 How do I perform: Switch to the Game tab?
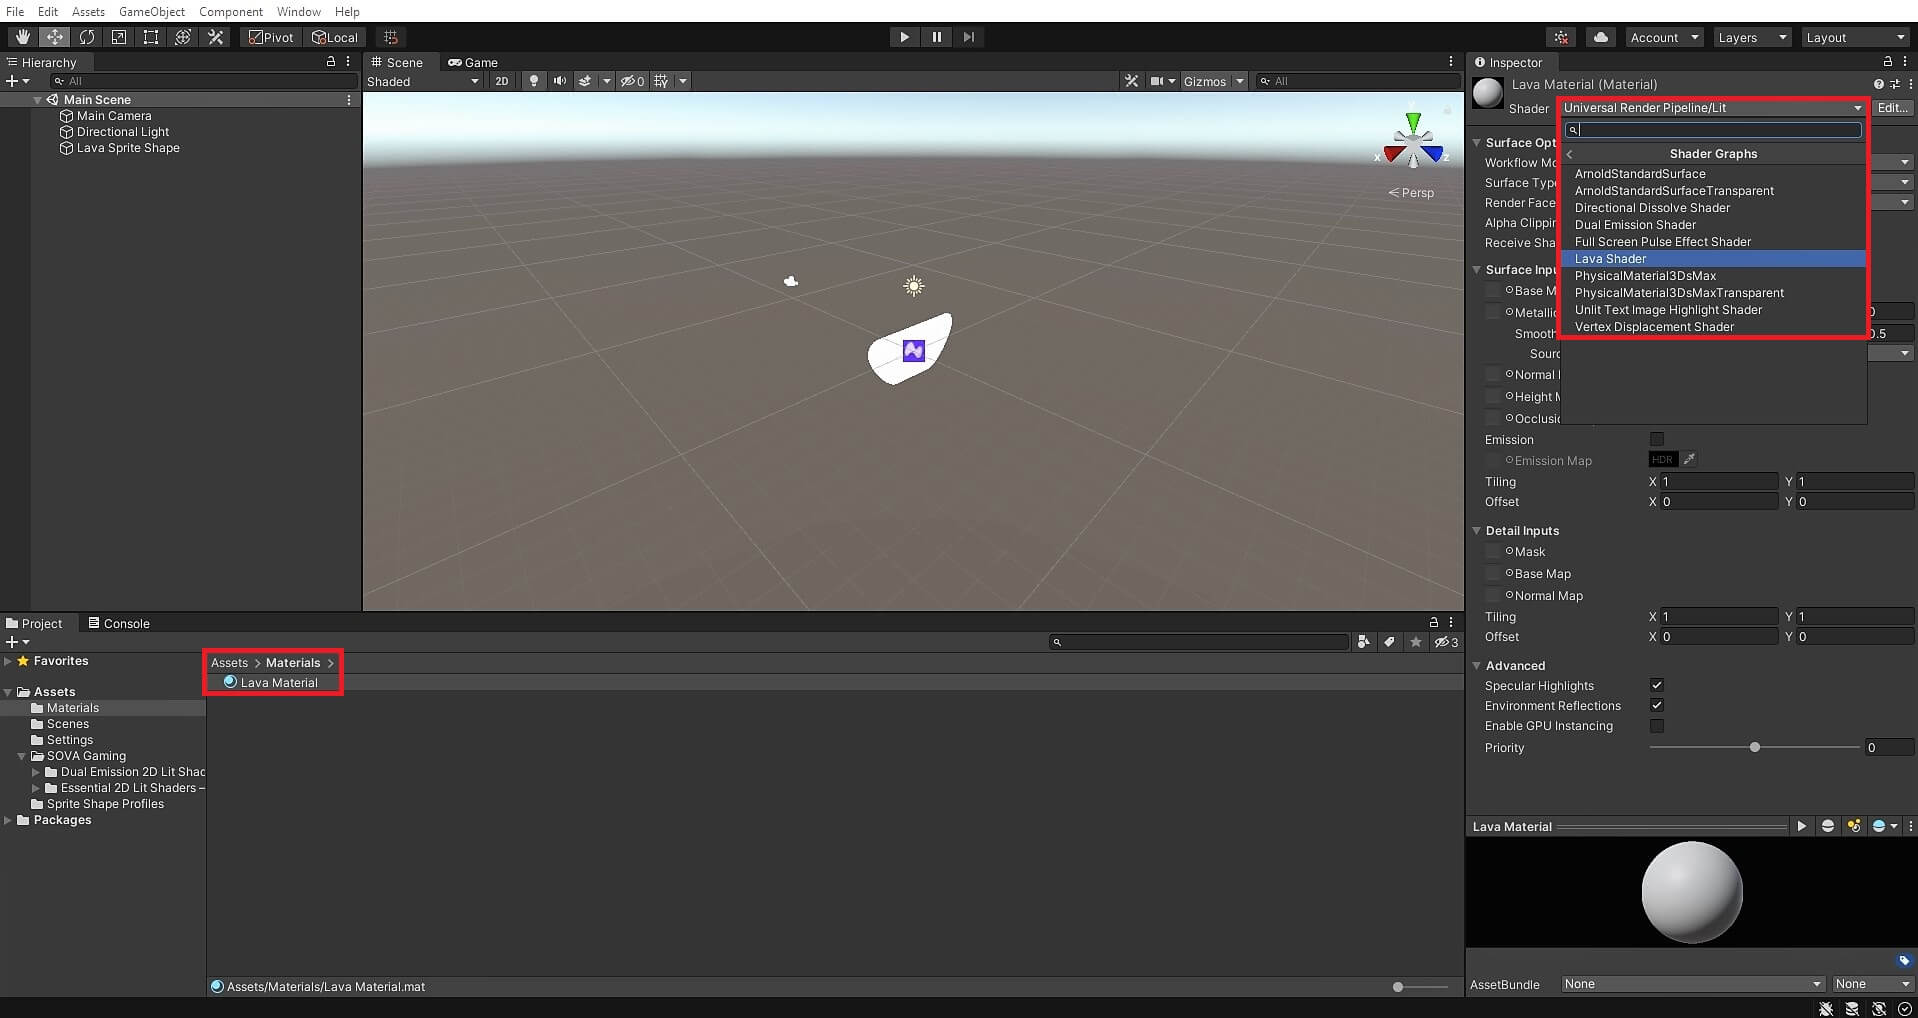click(473, 62)
